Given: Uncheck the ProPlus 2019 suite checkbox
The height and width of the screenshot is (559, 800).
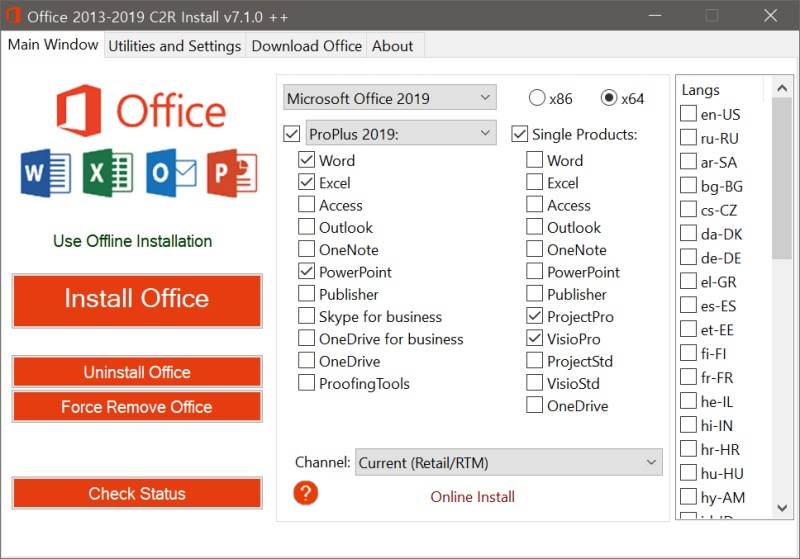Looking at the screenshot, I should coord(292,134).
